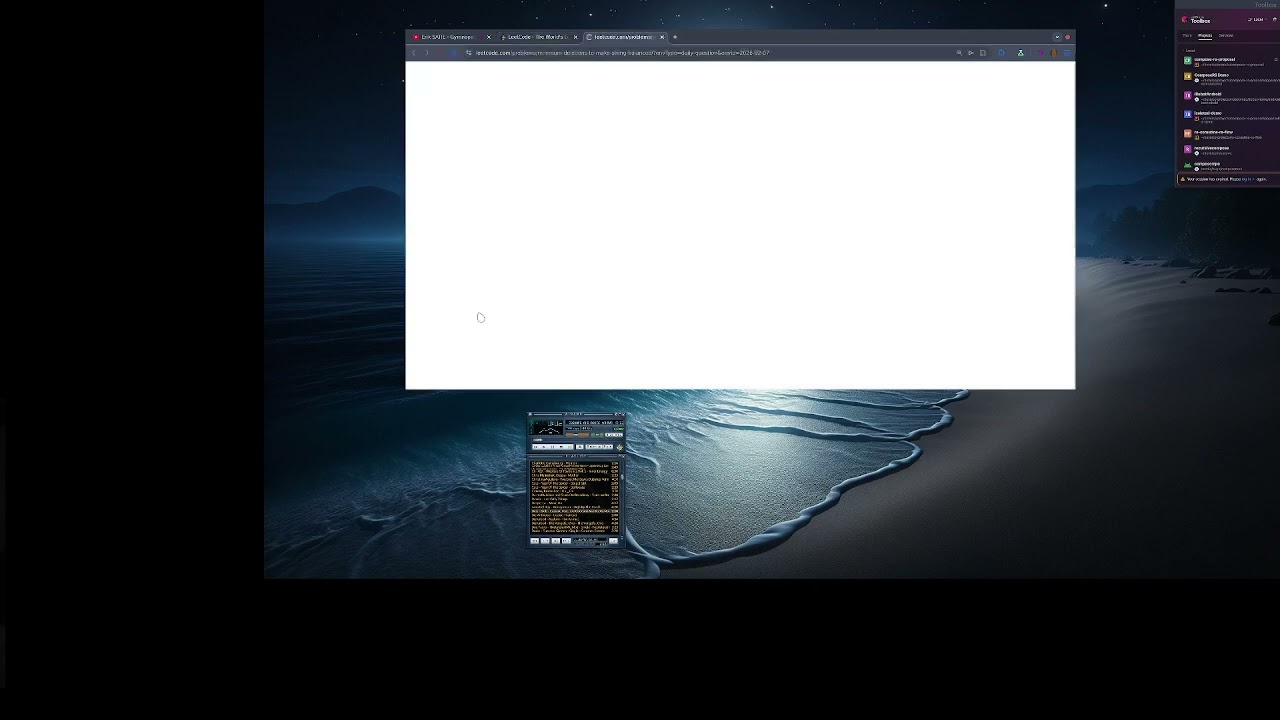The height and width of the screenshot is (720, 1280).
Task: Click the playlist remove button in Winamp
Action: 545,541
